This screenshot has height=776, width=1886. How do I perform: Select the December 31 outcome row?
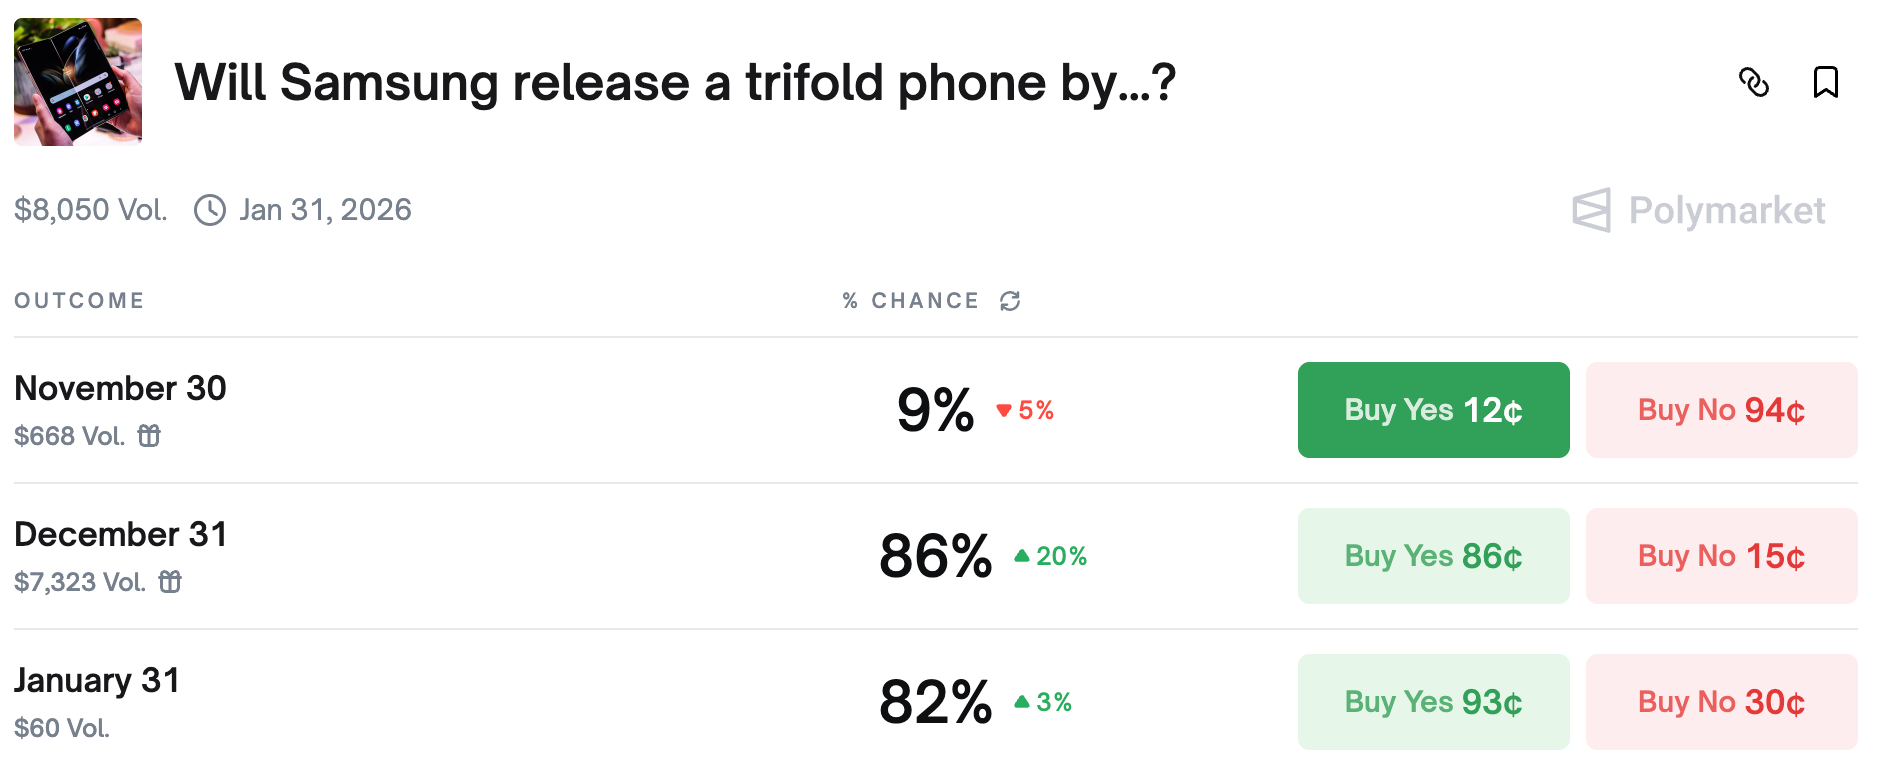pos(121,534)
